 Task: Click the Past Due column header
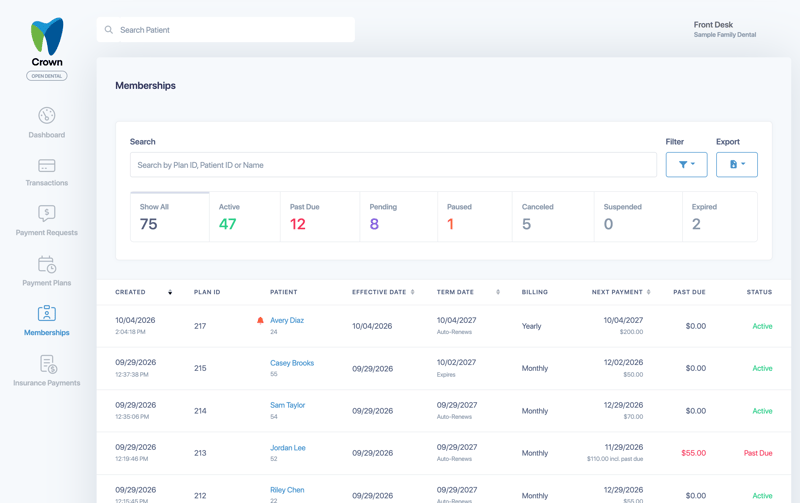pos(689,292)
